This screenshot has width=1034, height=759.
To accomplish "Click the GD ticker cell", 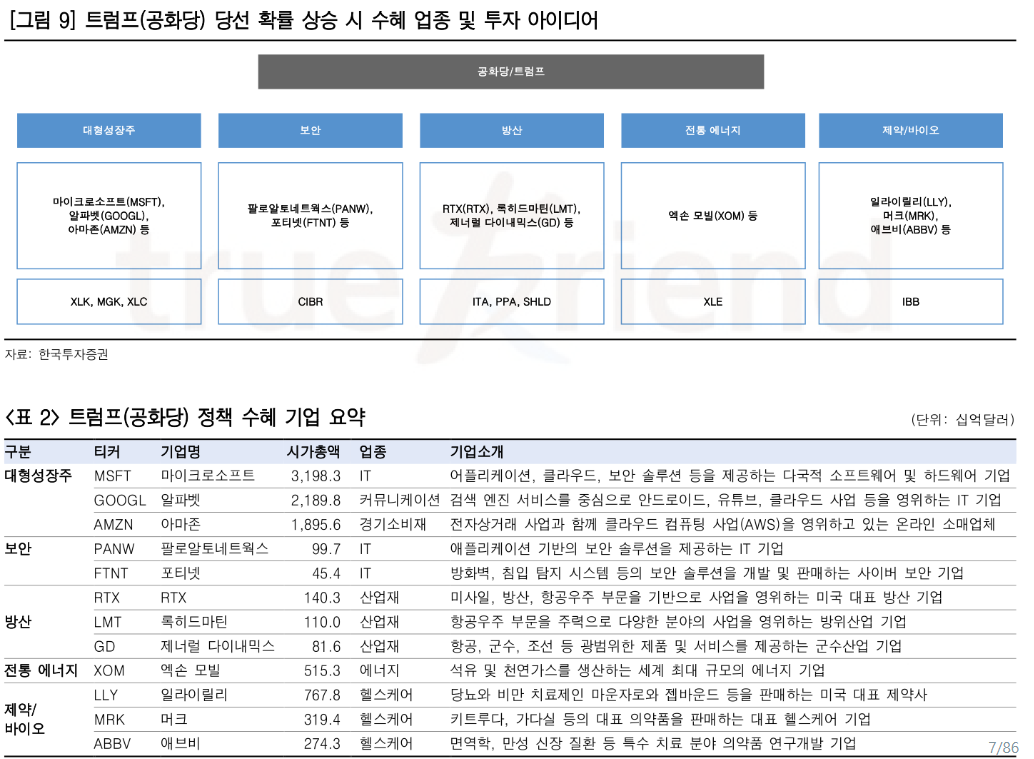I will coord(104,647).
